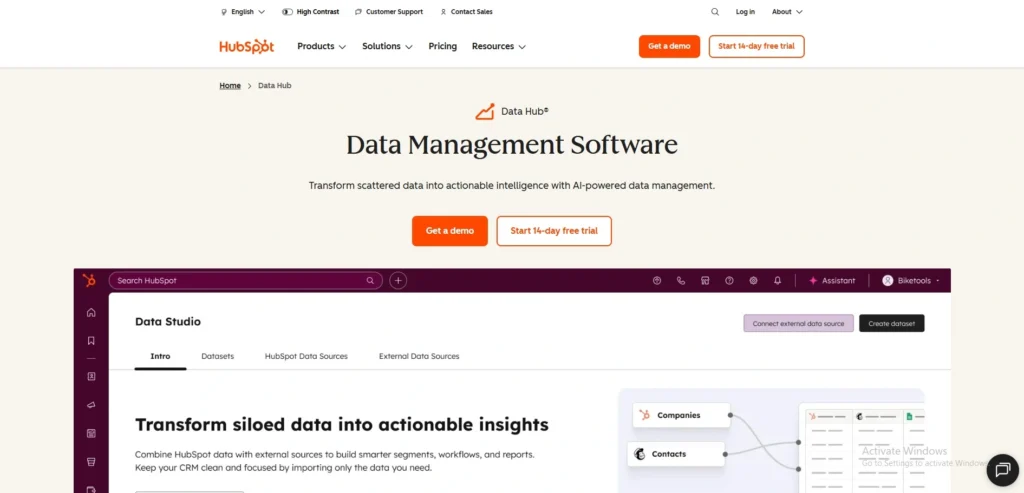Viewport: 1024px width, 493px height.
Task: Open the marketplace storefront icon
Action: click(705, 281)
